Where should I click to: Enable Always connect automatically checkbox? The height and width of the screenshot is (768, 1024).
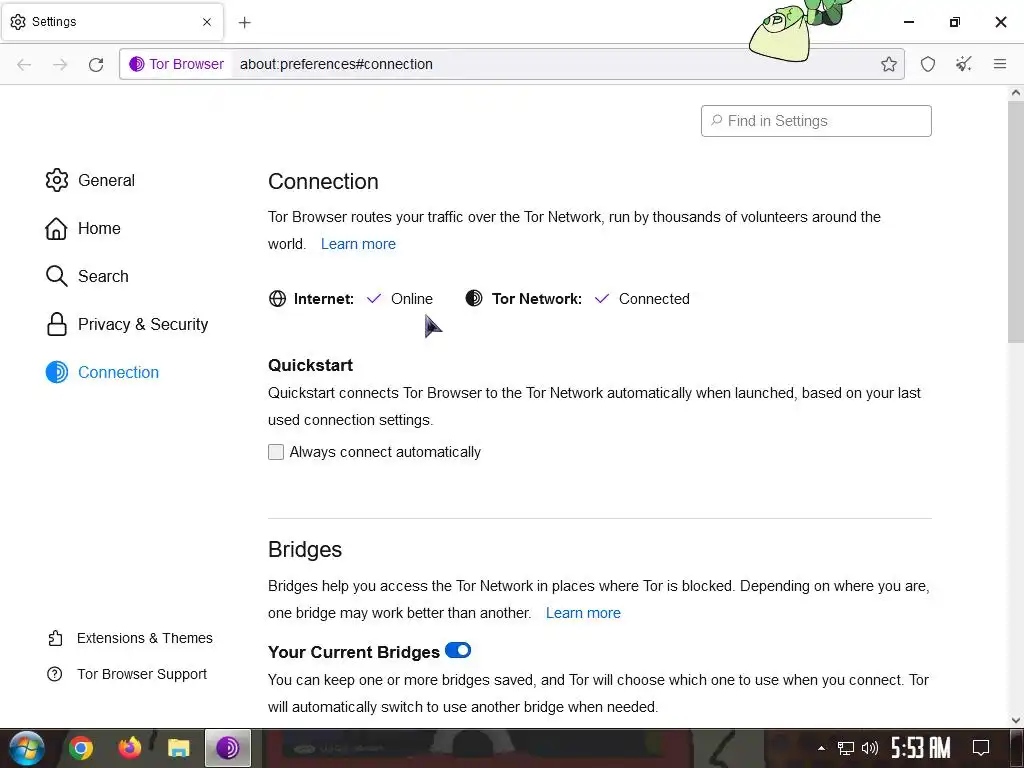point(276,452)
